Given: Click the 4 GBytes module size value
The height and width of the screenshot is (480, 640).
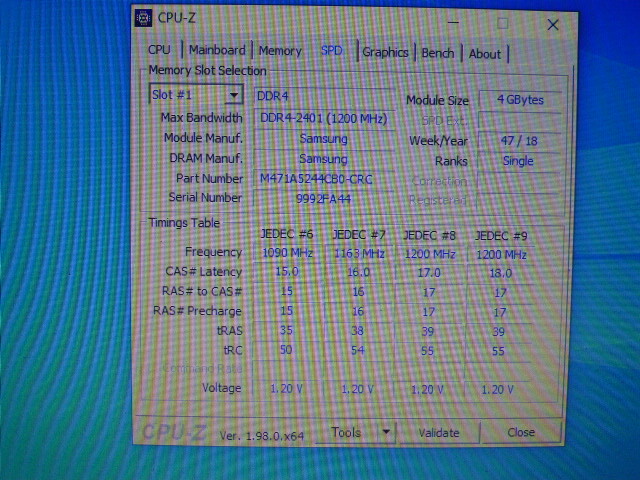Looking at the screenshot, I should [x=520, y=100].
